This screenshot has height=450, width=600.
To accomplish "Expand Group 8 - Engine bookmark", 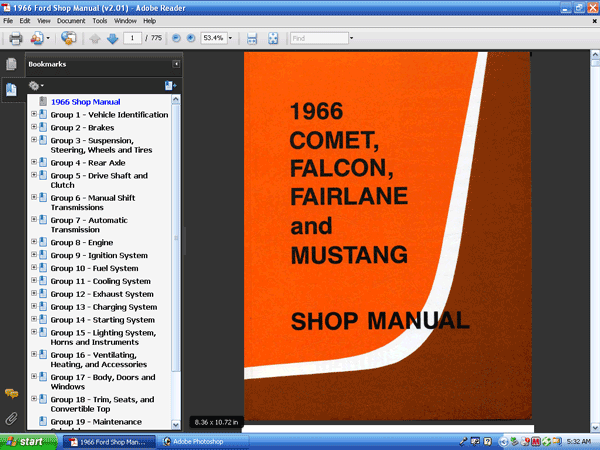I will point(34,241).
